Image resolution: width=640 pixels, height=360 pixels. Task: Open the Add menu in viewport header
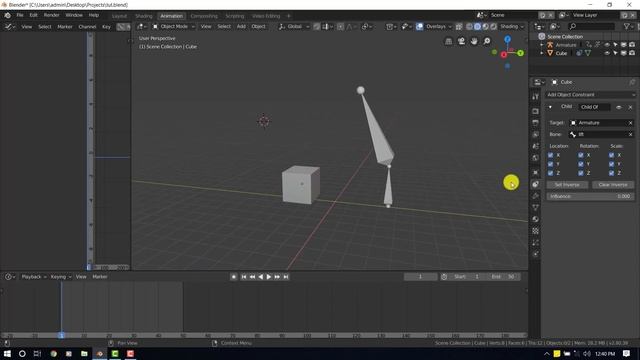[241, 27]
